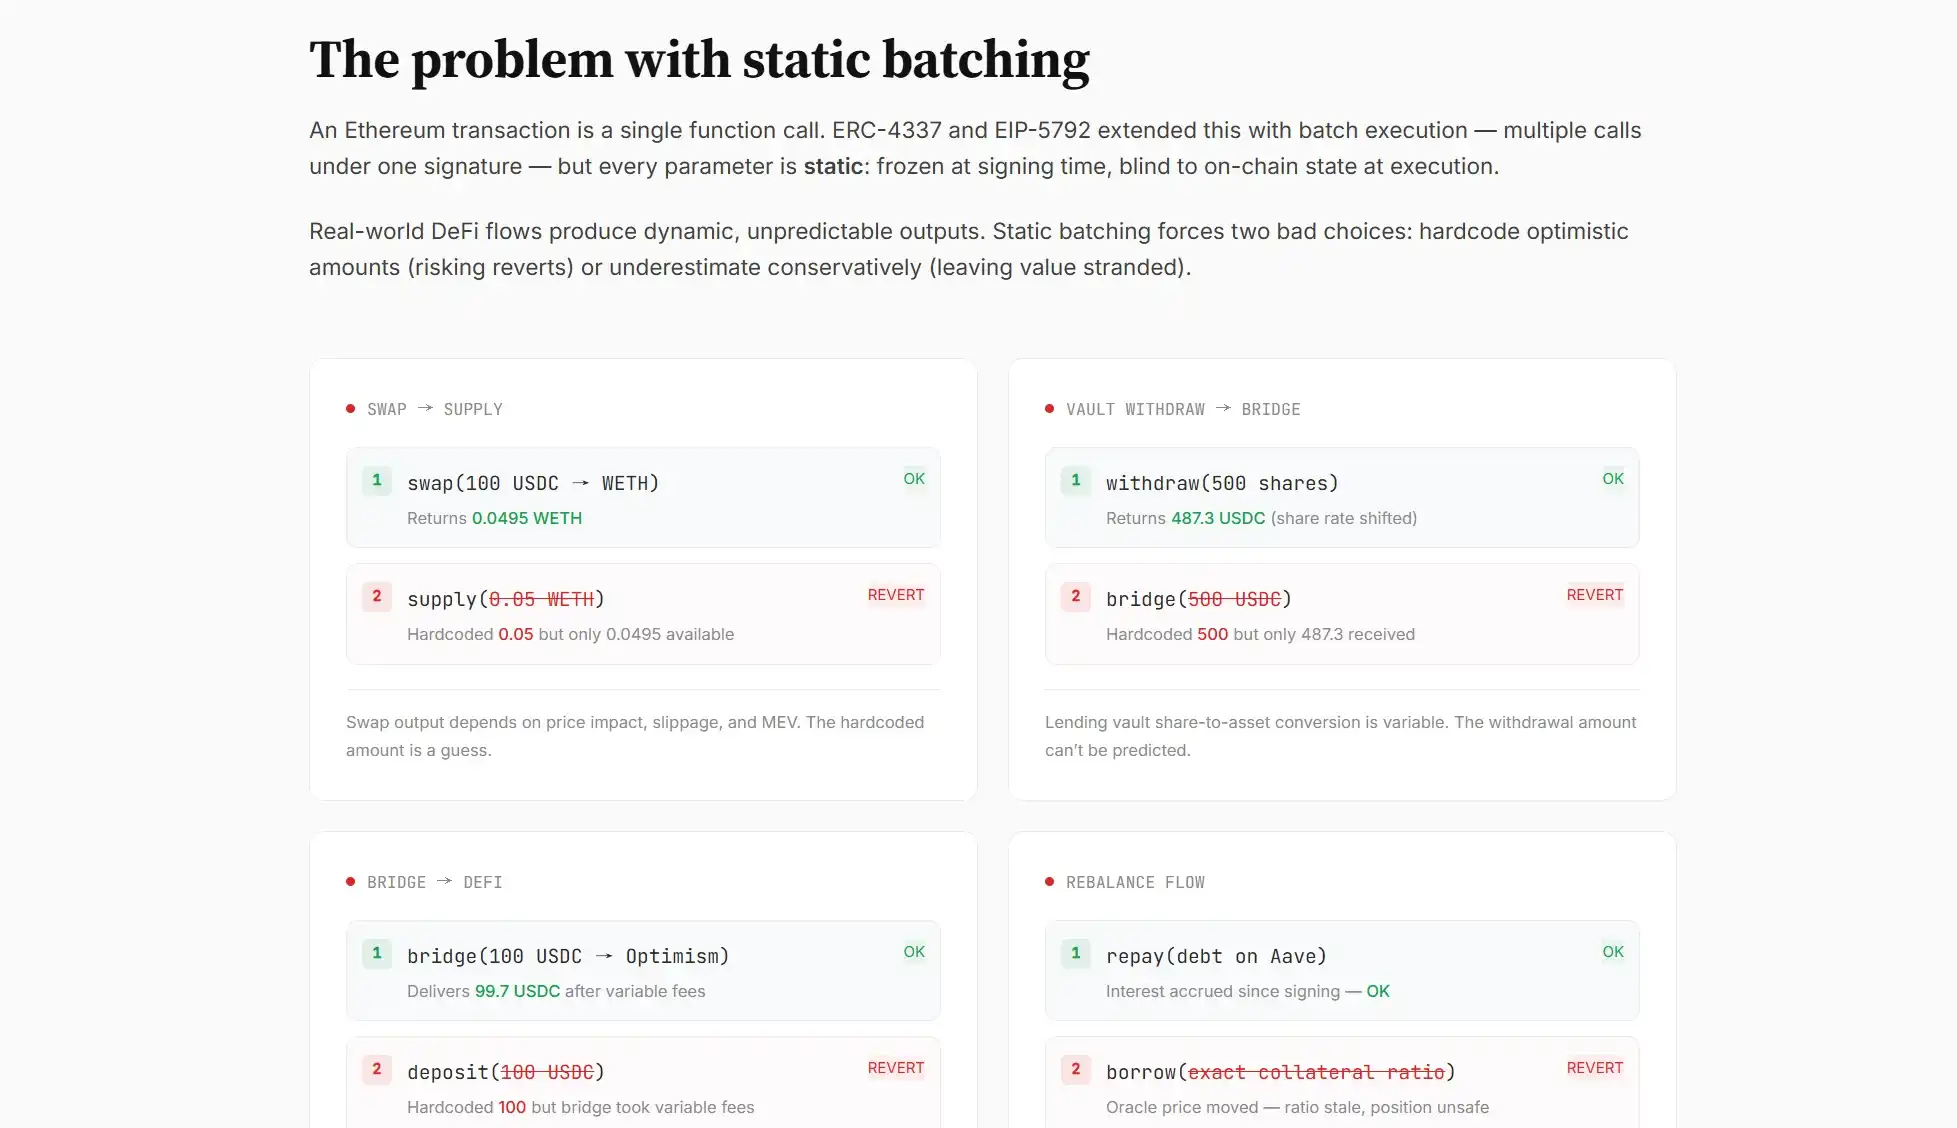
Task: Click the OK status on repay(debt on Aave)
Action: (x=1613, y=952)
